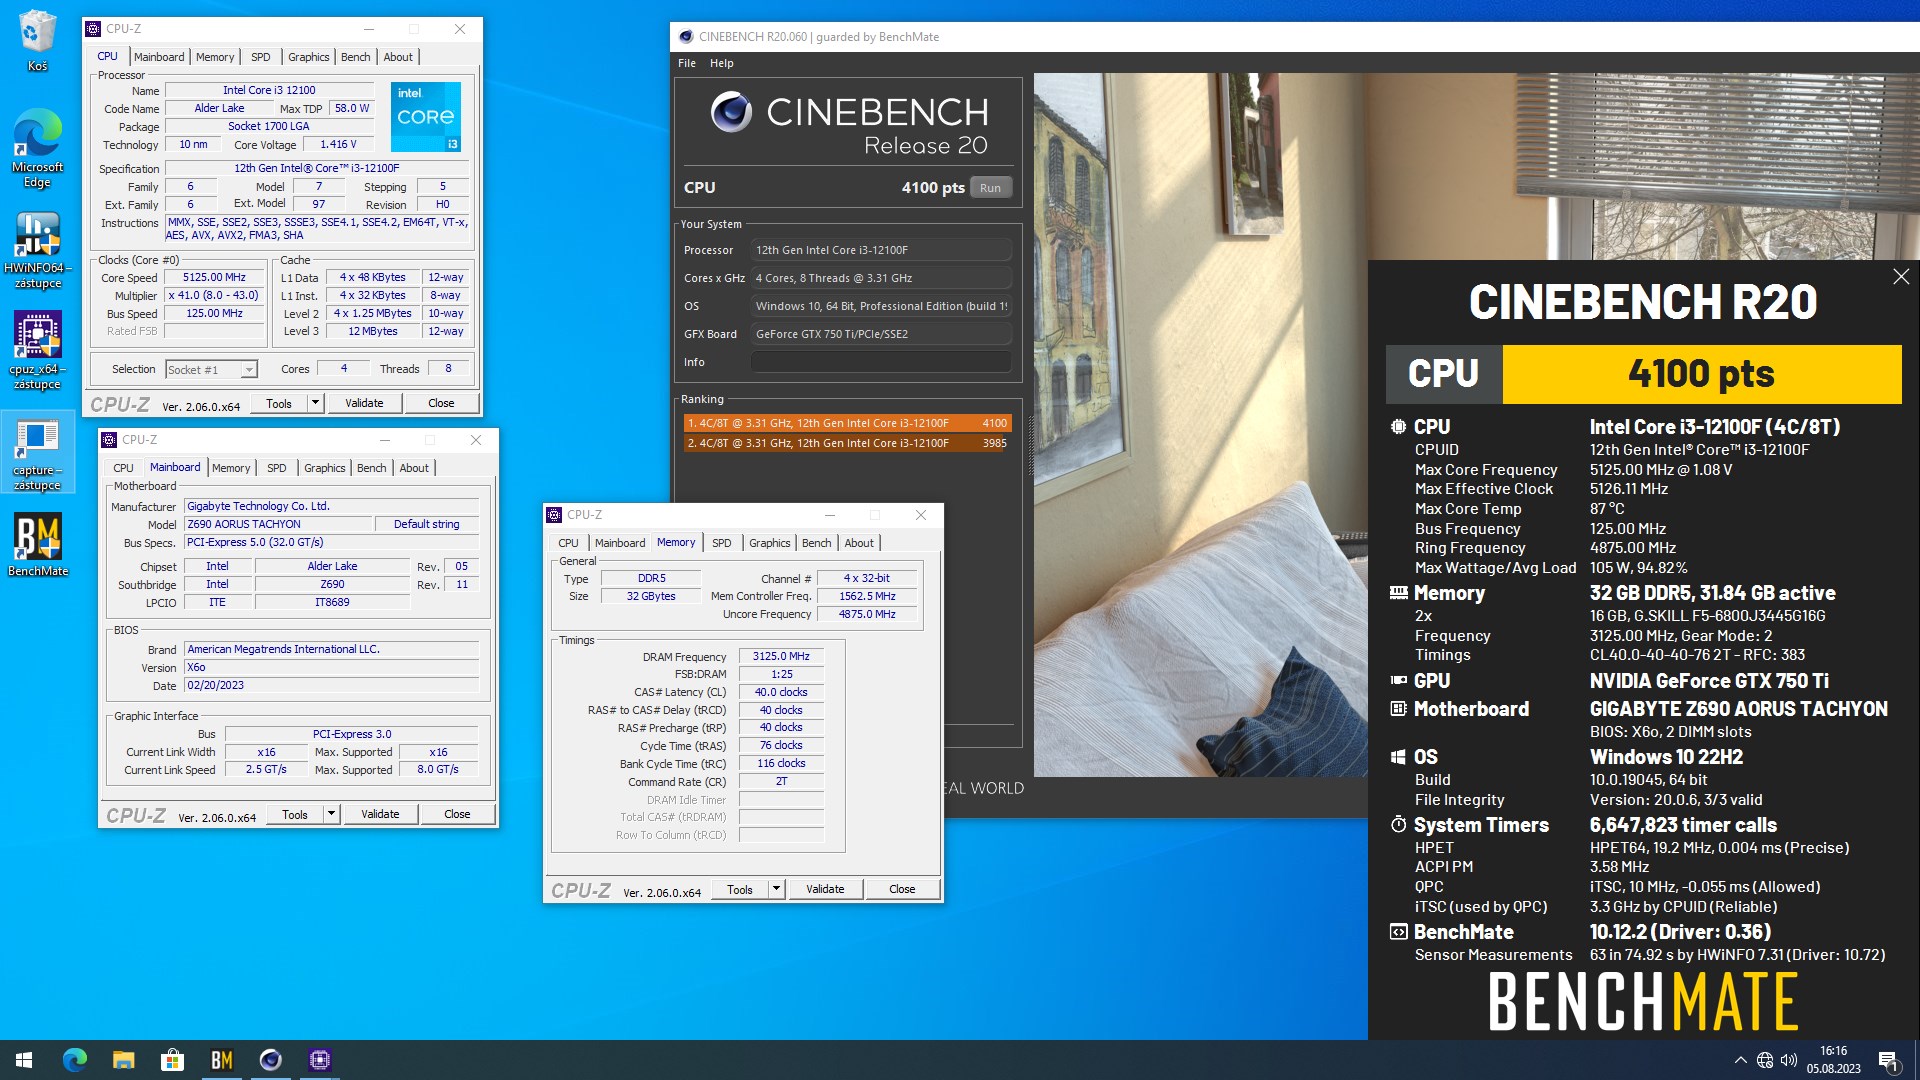The width and height of the screenshot is (1920, 1080).
Task: Click the rendered room image in Cinebench
Action: coord(1200,425)
